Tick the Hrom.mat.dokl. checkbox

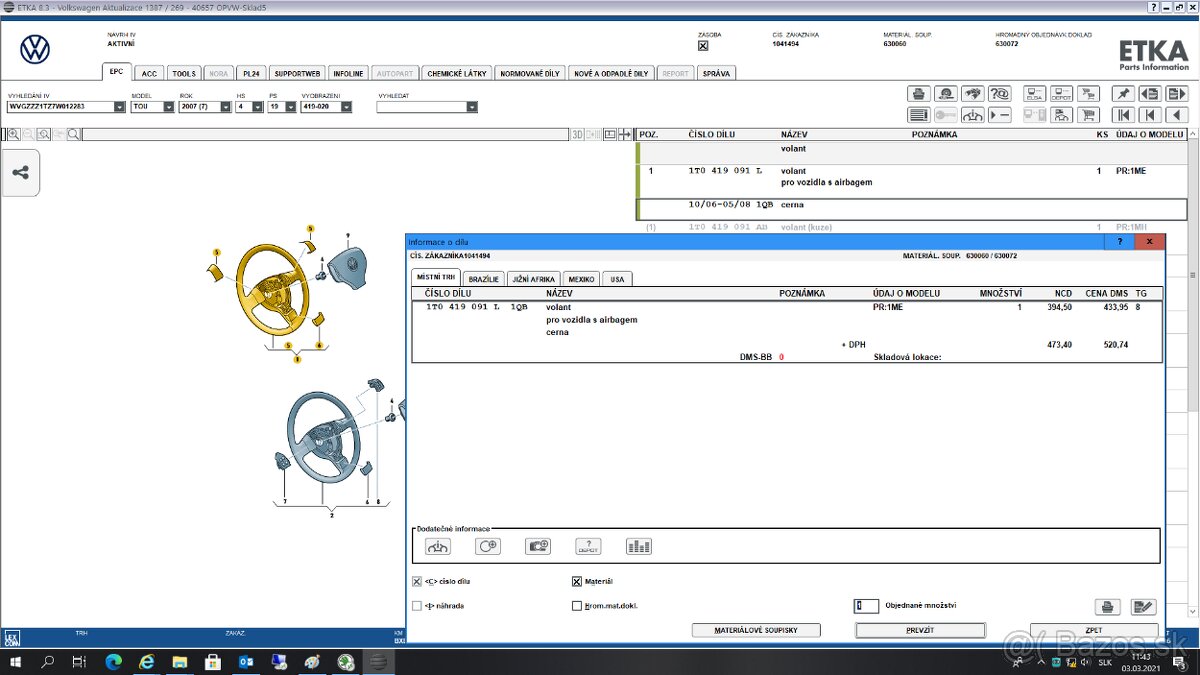click(x=577, y=606)
